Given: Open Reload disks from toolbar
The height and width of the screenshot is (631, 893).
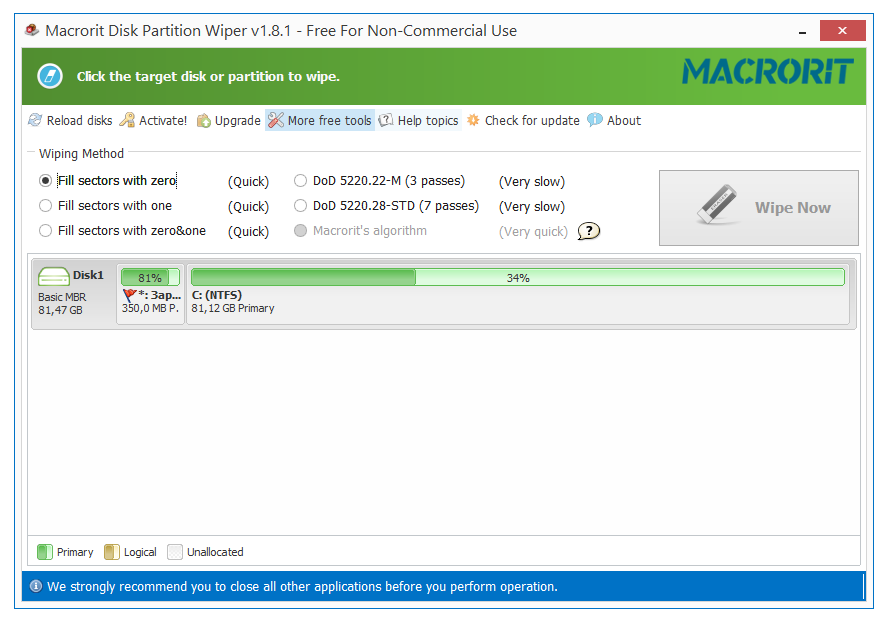Looking at the screenshot, I should 71,120.
